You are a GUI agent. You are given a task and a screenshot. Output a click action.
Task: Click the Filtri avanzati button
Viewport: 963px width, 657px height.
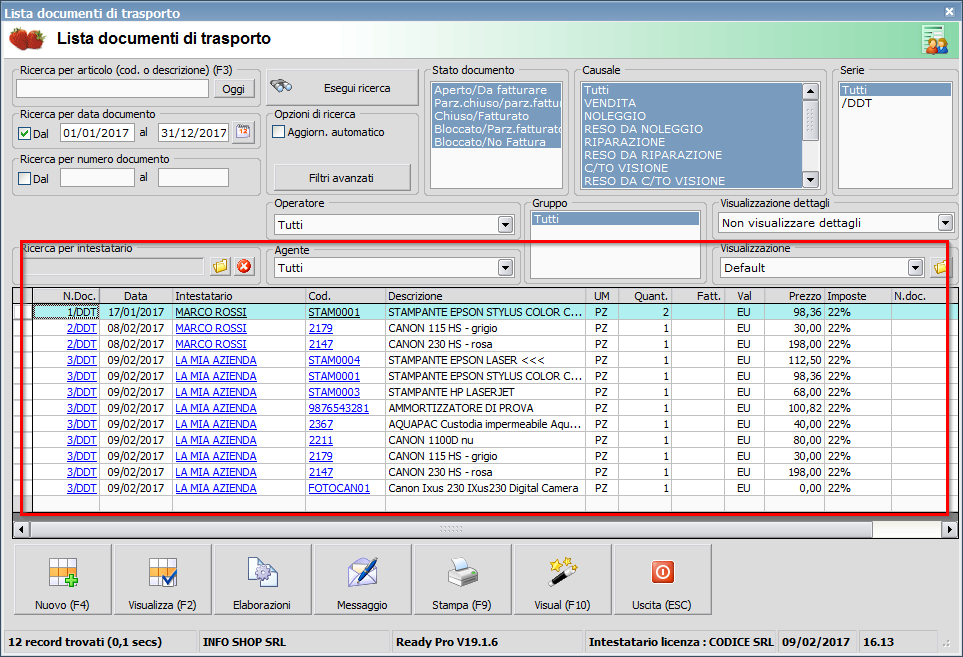click(341, 178)
